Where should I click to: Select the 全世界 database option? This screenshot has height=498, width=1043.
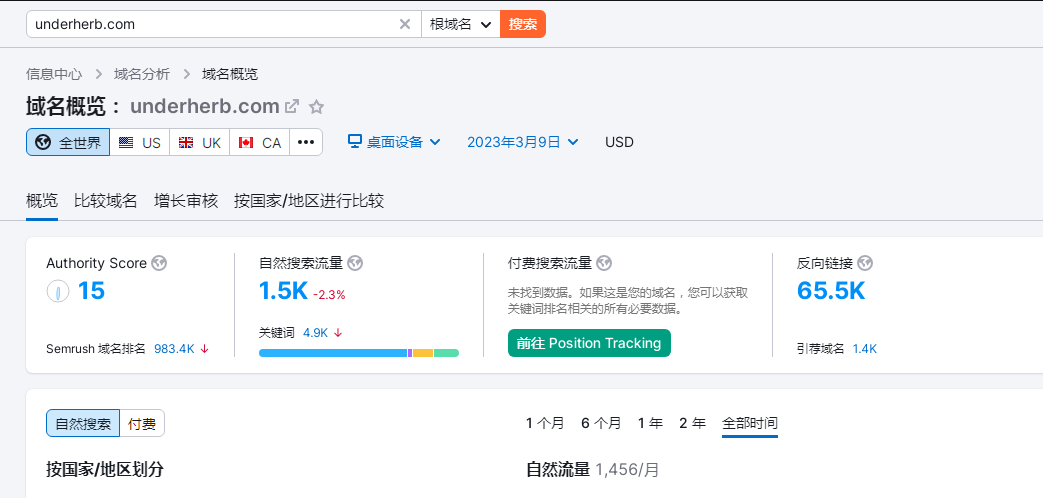(68, 142)
